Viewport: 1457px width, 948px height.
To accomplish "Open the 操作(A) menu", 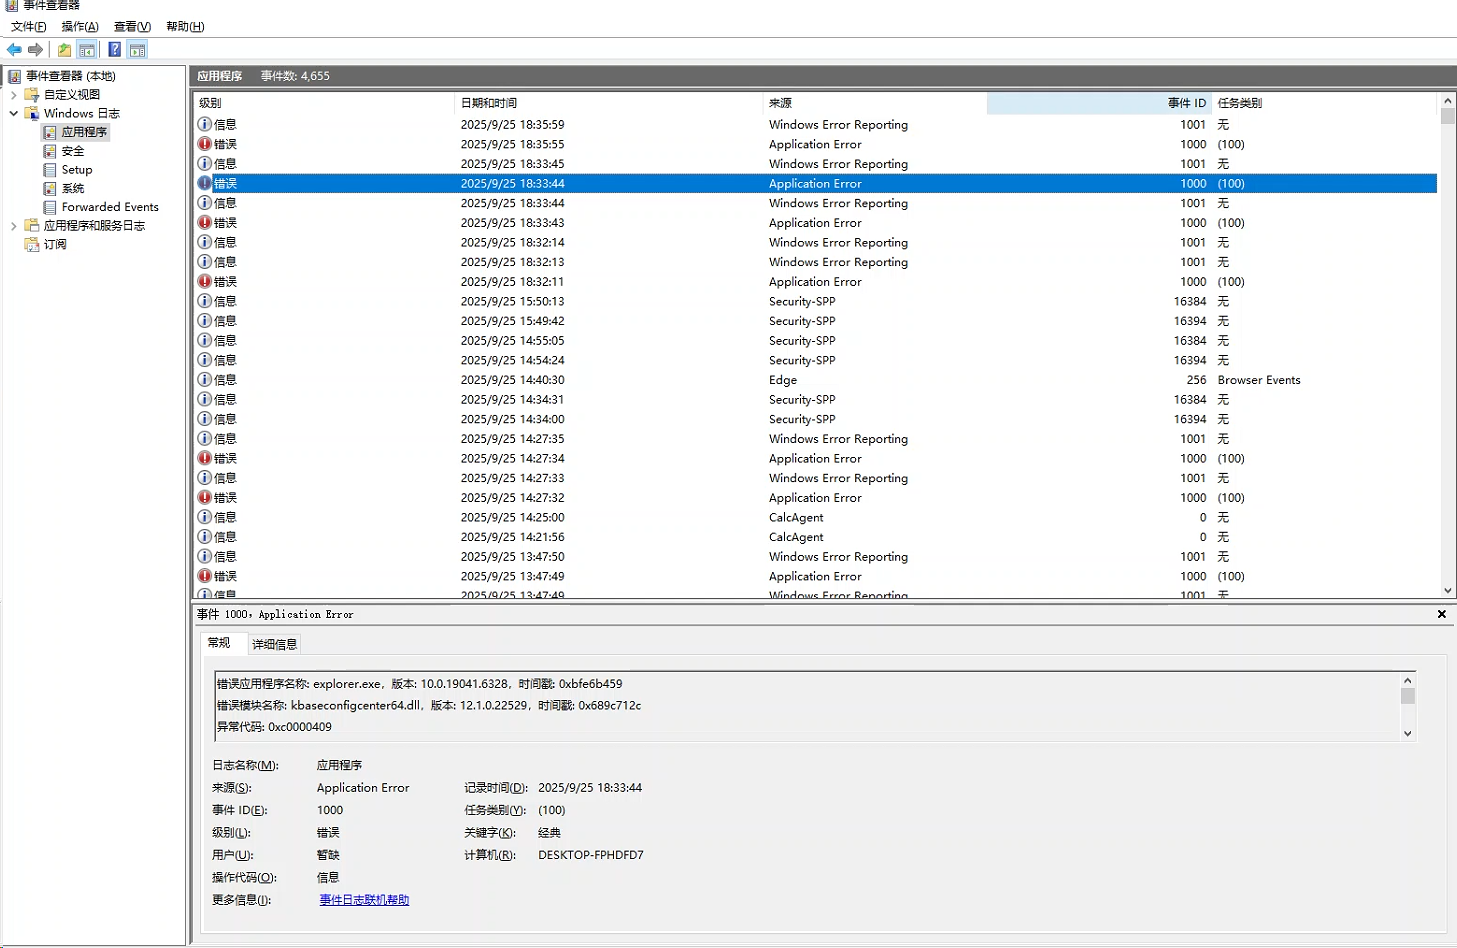I will [x=80, y=26].
